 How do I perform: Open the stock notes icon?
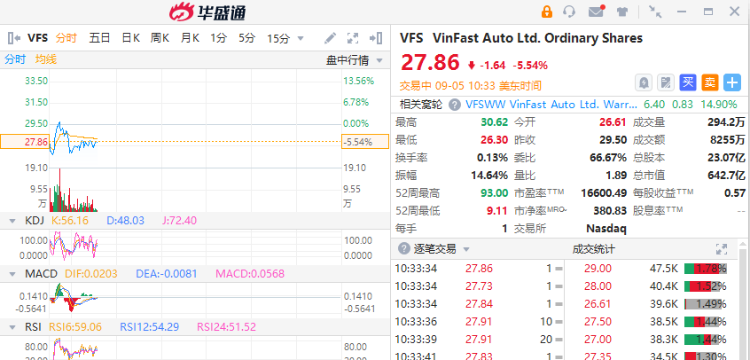tap(665, 83)
